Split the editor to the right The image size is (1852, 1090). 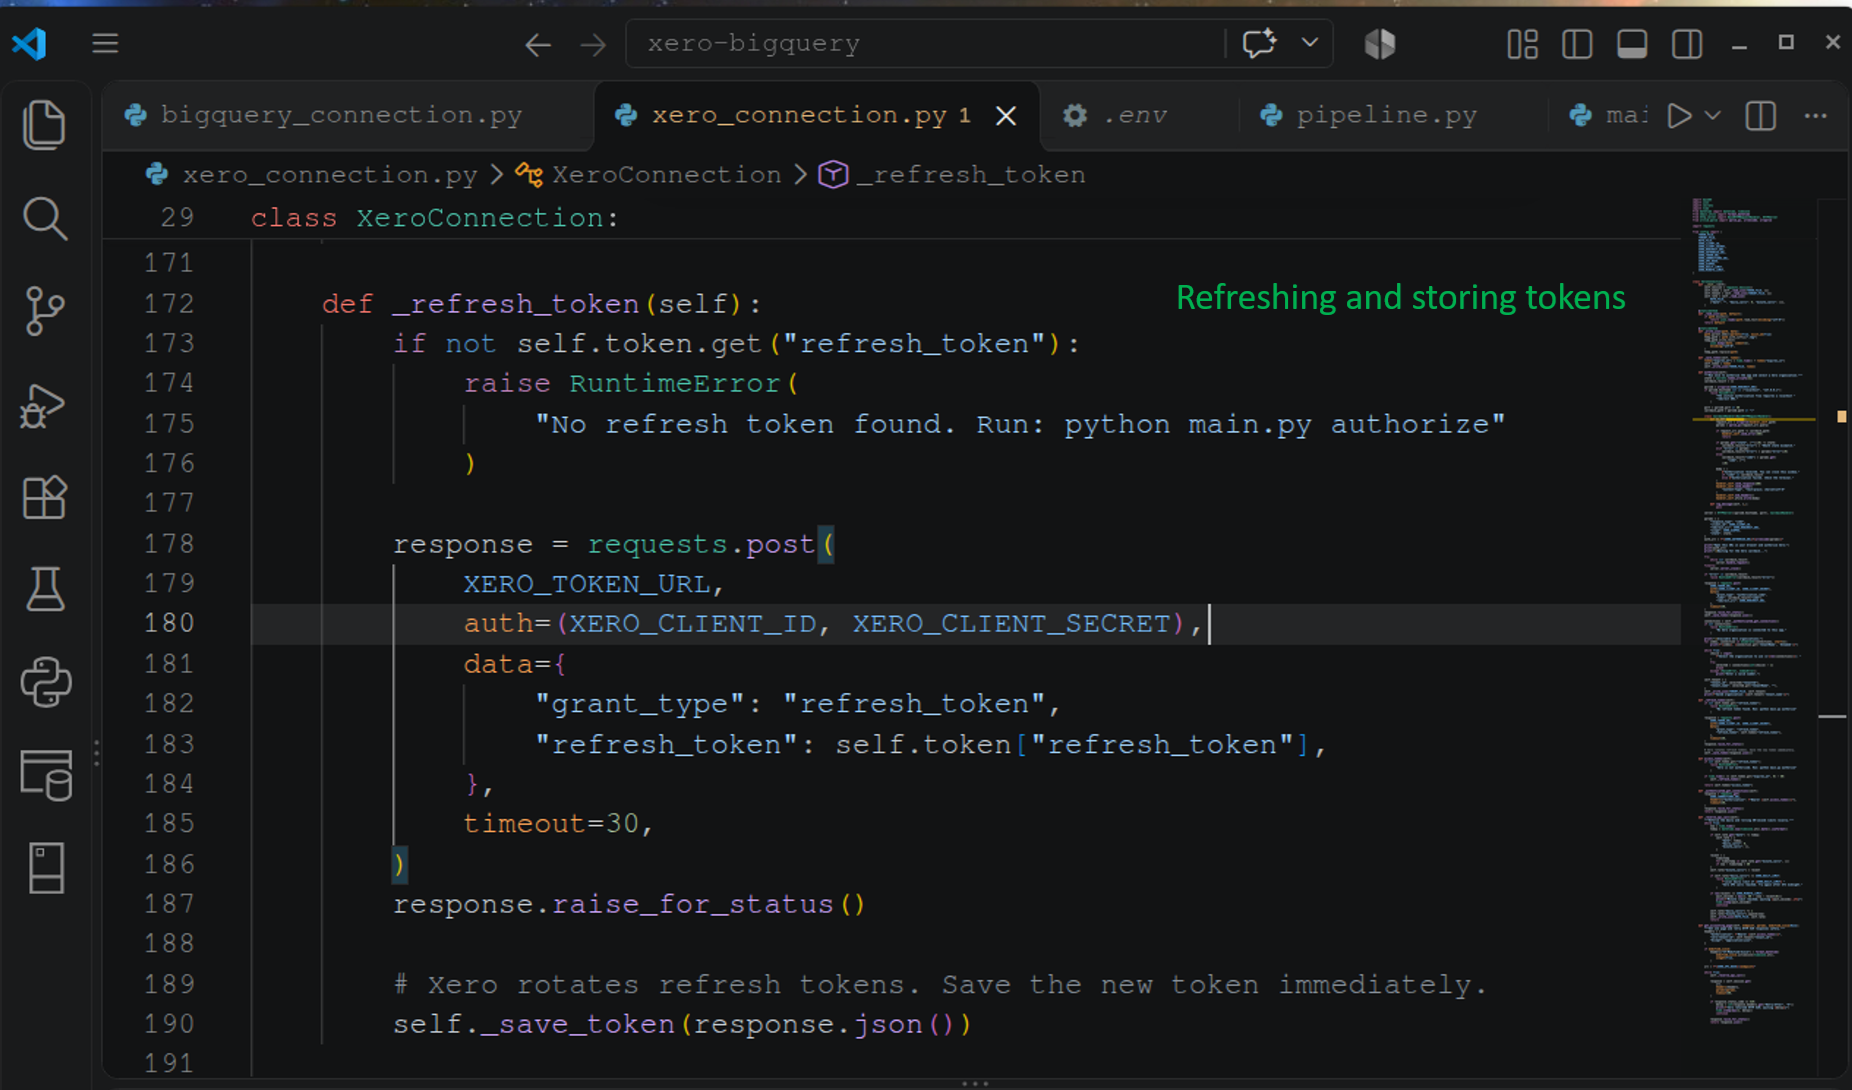click(x=1761, y=116)
